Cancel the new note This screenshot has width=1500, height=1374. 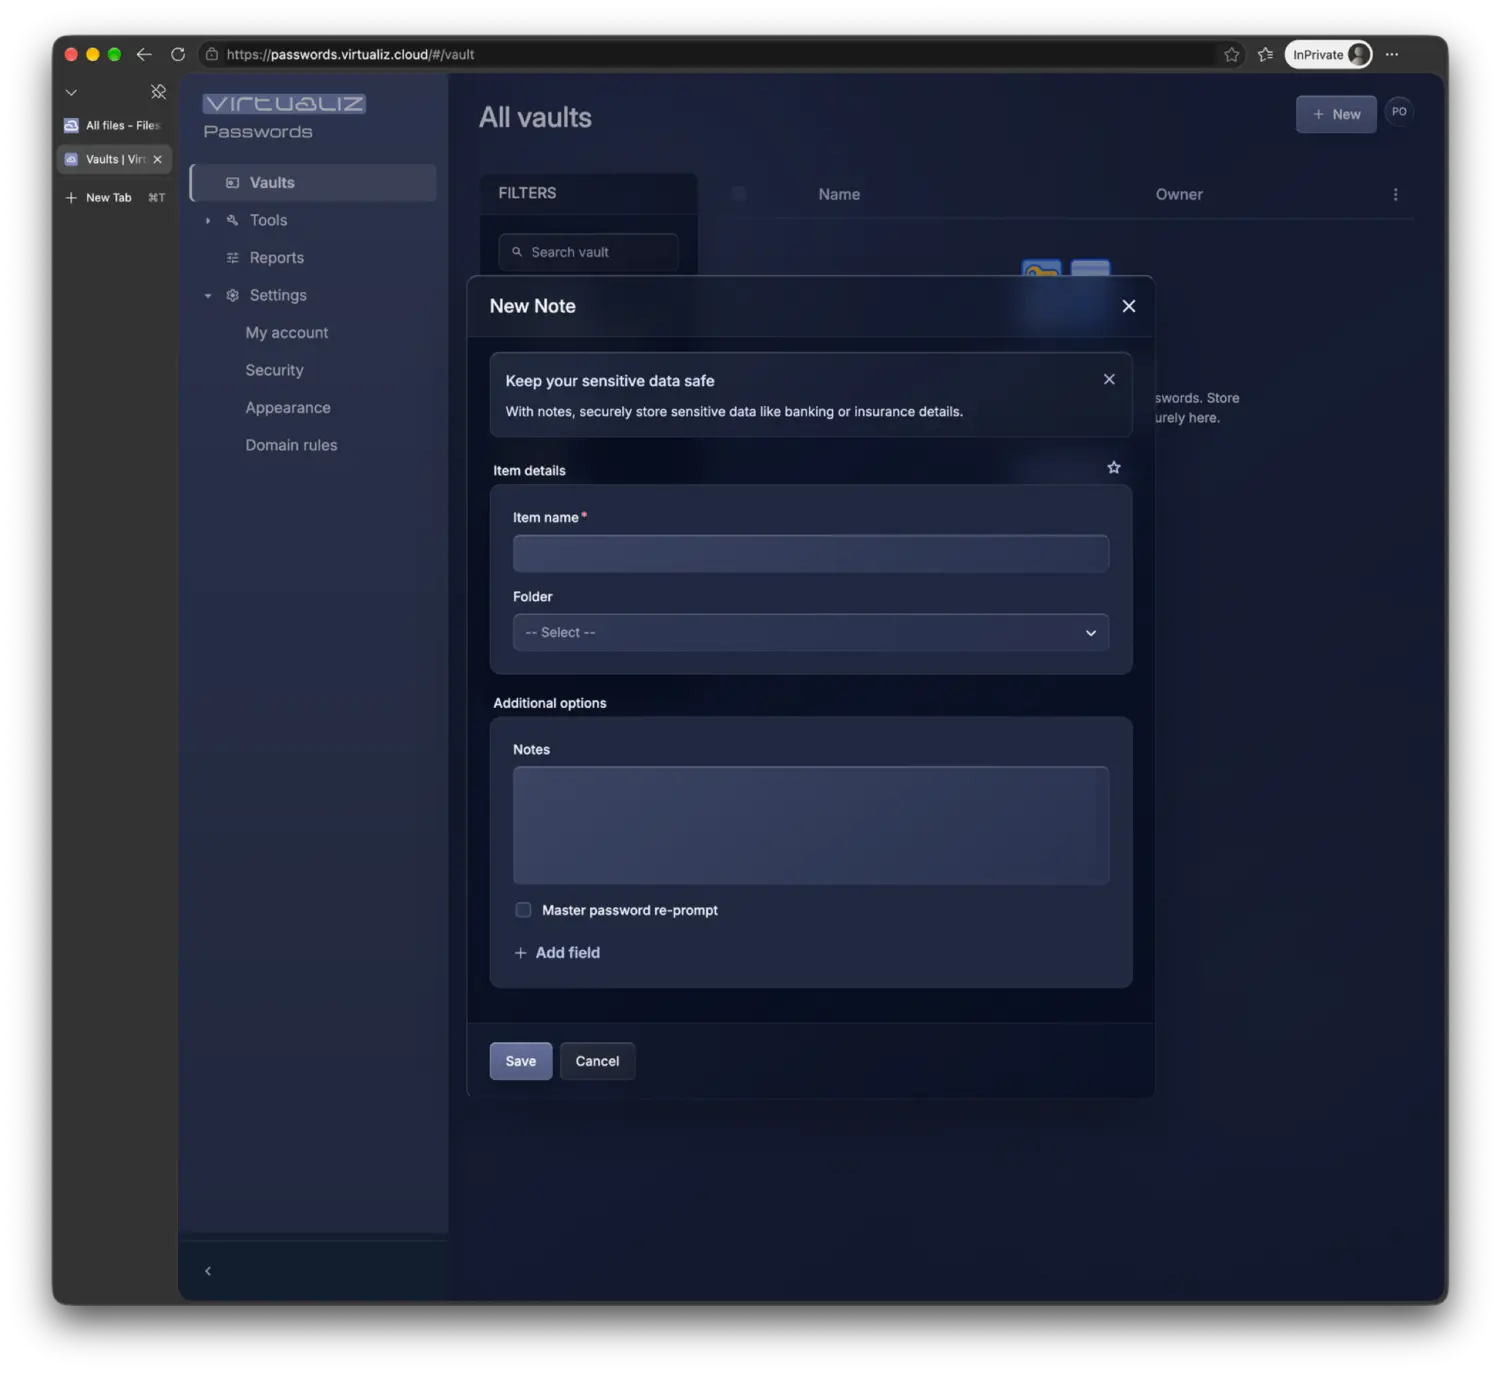point(597,1061)
